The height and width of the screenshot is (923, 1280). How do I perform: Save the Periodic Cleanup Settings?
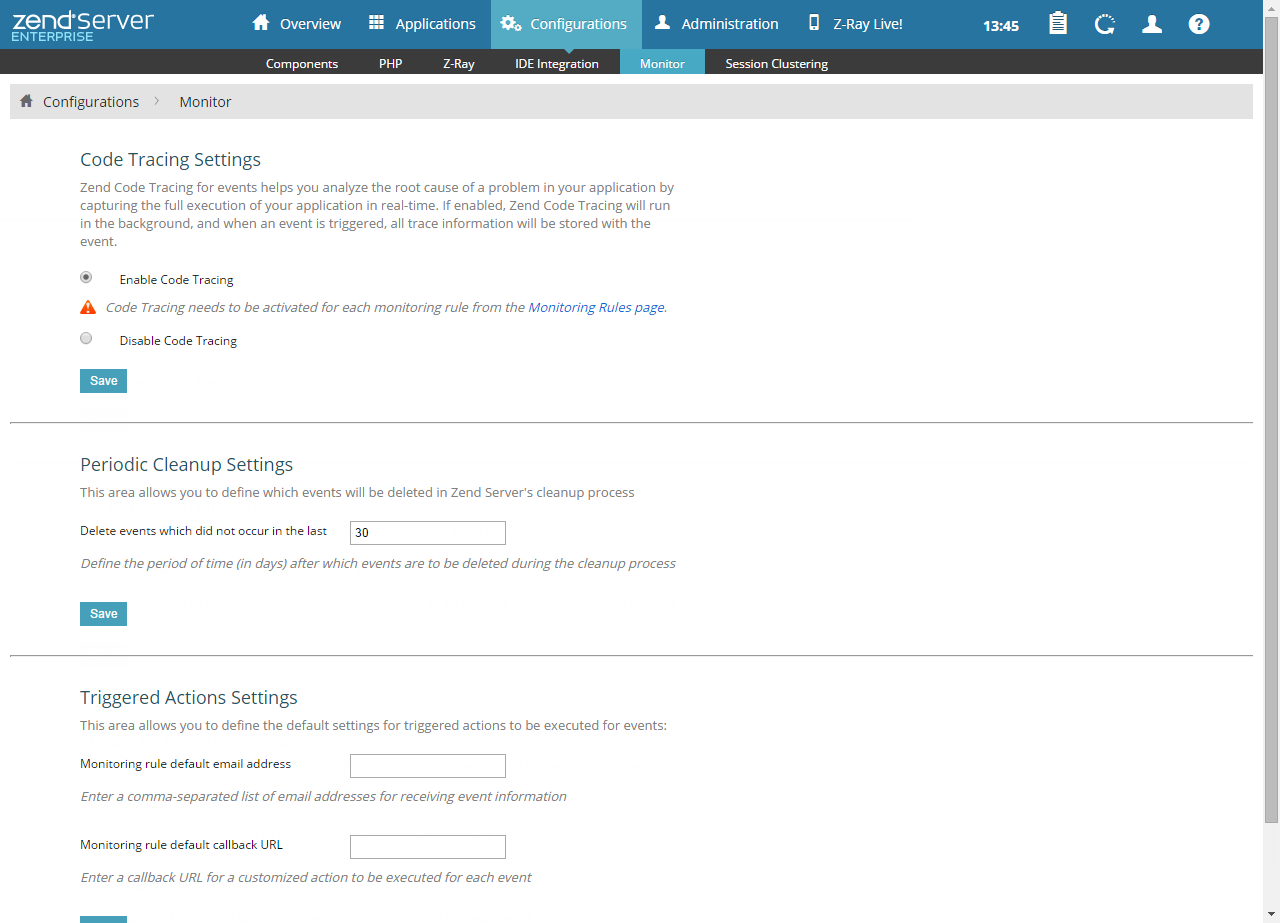(x=103, y=614)
